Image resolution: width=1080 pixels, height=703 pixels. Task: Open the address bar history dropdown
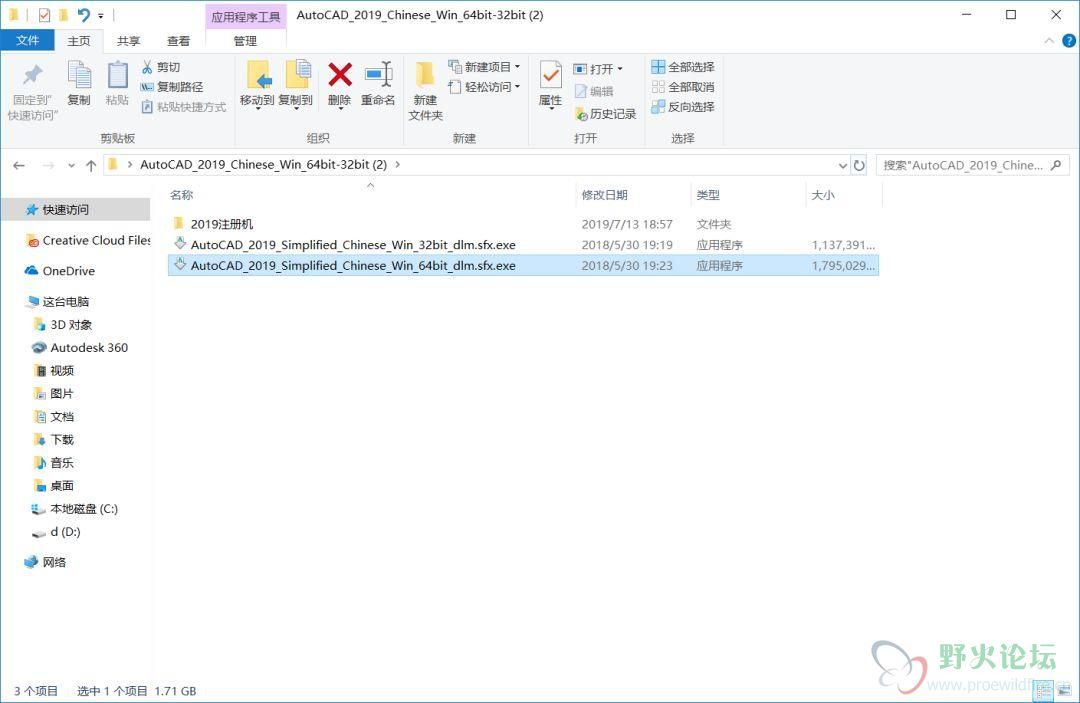pyautogui.click(x=842, y=165)
